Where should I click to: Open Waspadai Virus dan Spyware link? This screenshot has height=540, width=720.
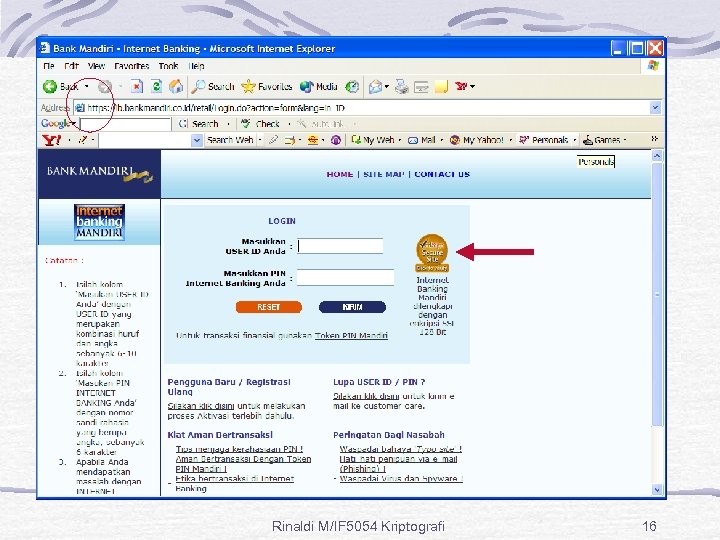[x=401, y=478]
